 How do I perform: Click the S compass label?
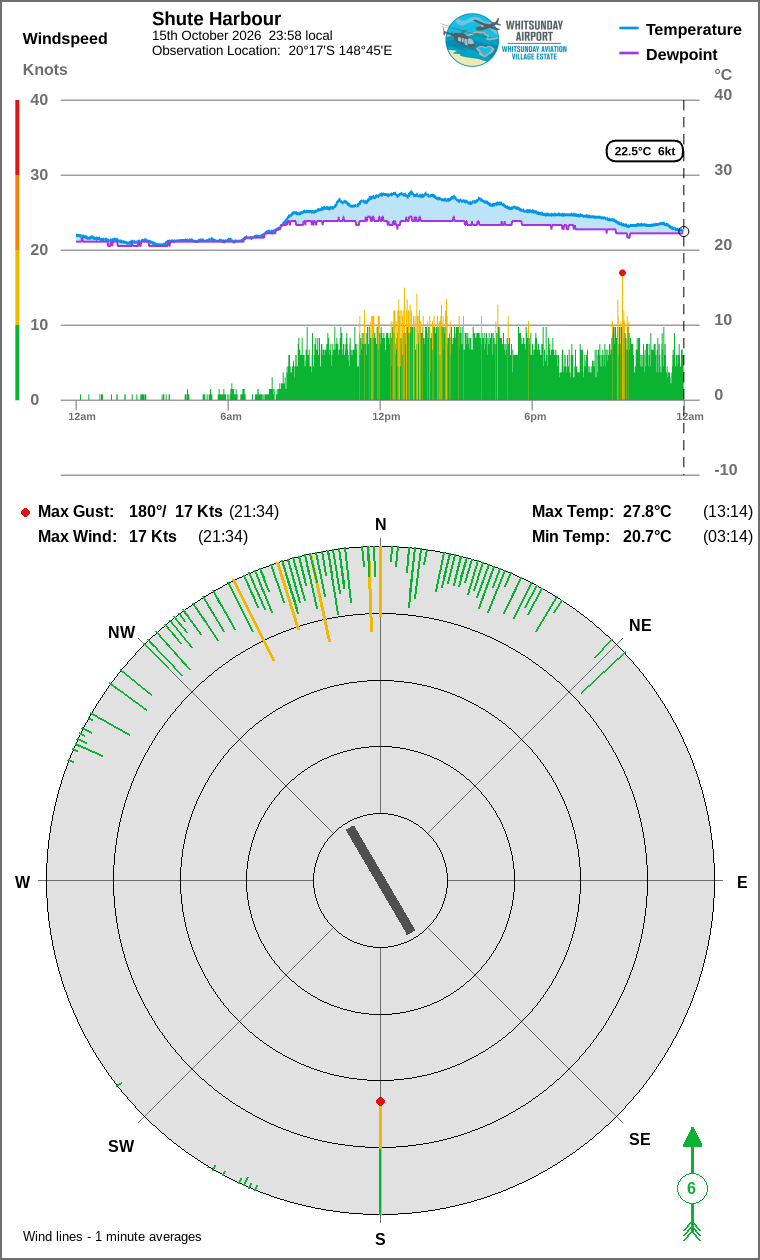click(380, 1239)
